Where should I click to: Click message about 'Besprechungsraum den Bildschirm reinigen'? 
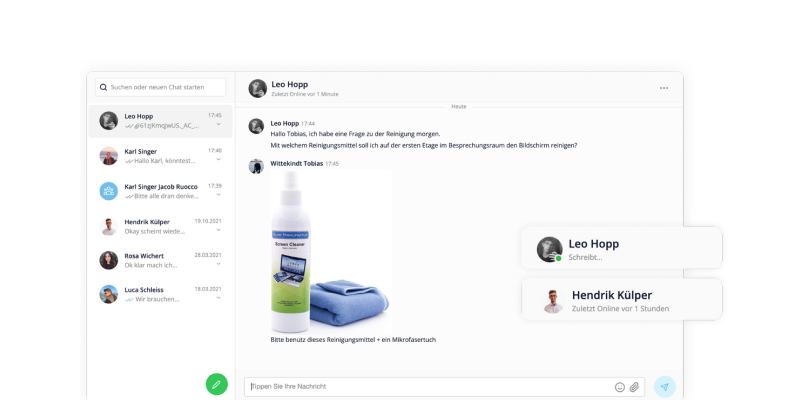tap(424, 145)
